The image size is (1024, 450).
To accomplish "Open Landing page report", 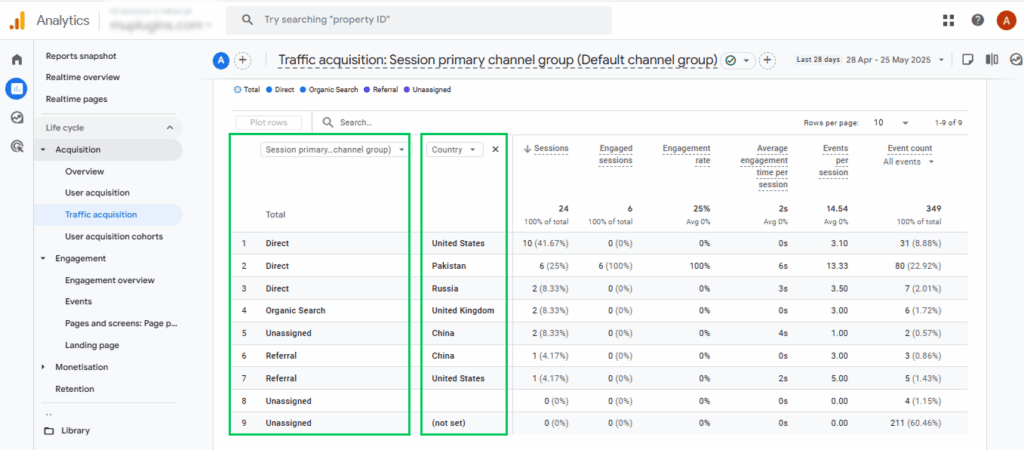I will [x=92, y=345].
